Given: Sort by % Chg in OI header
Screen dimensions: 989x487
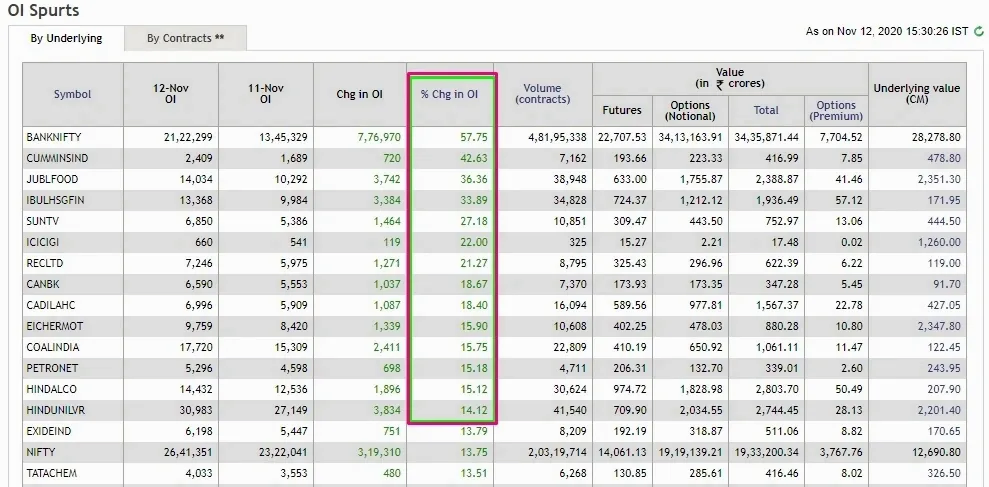Looking at the screenshot, I should 450,95.
